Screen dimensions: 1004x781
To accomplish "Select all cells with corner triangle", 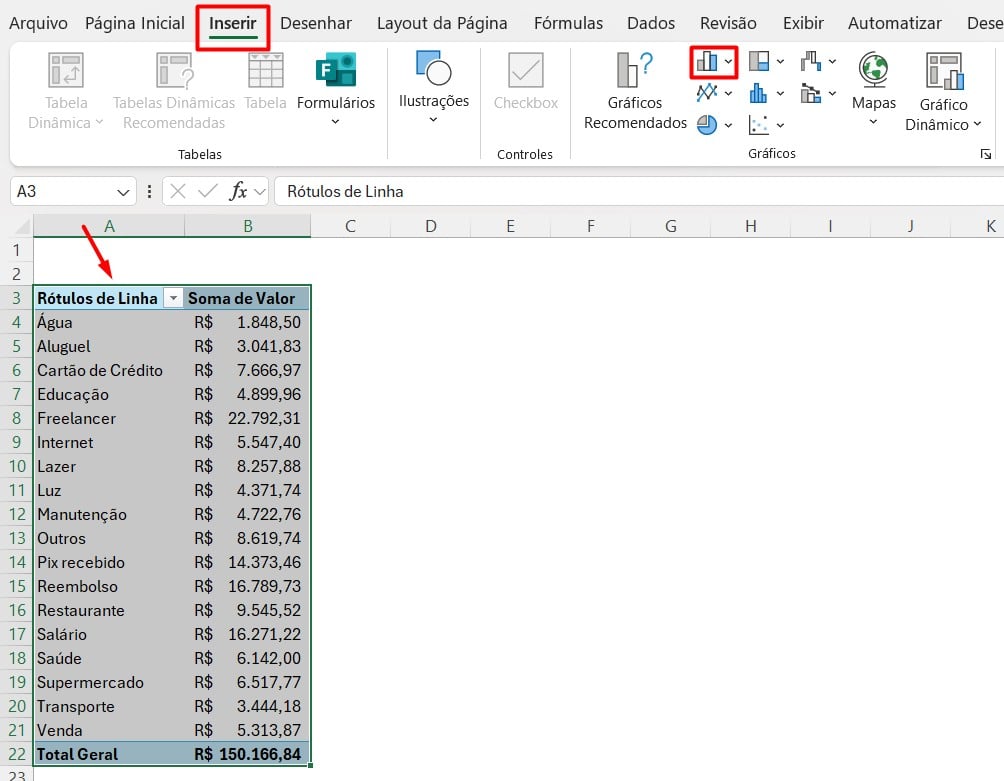I will [x=22, y=226].
